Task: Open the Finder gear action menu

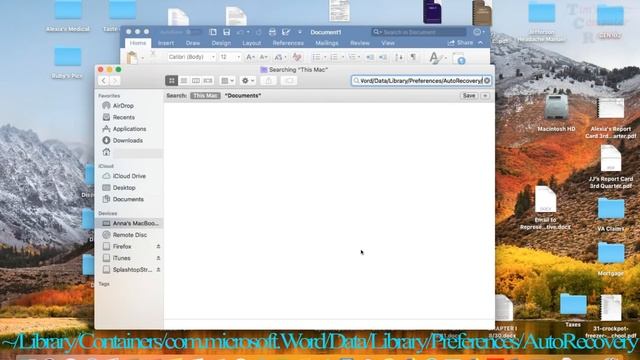Action: coord(248,81)
